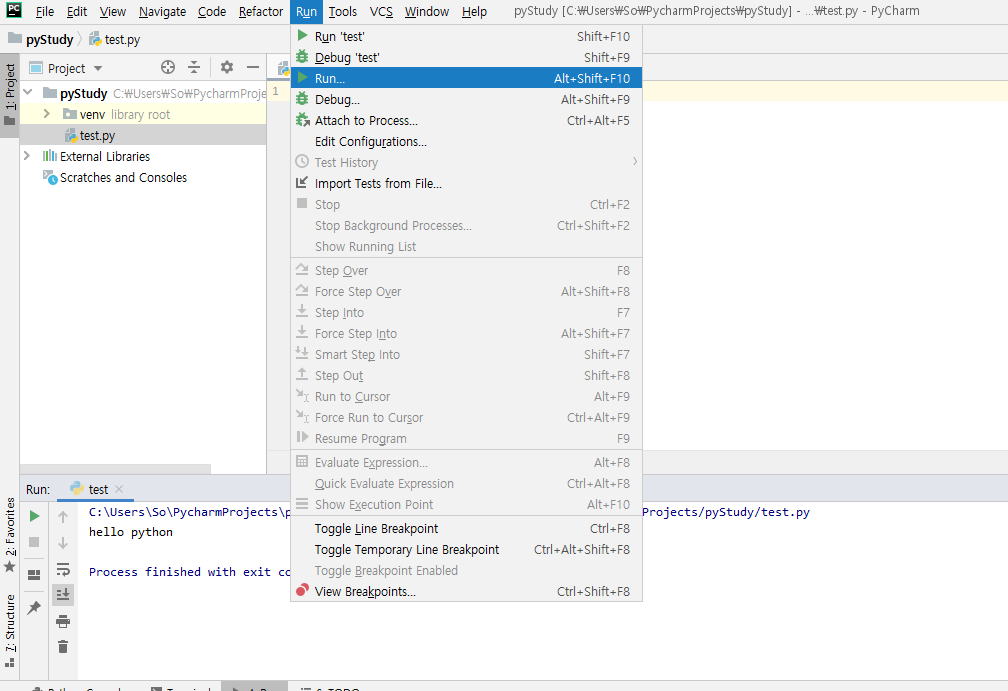This screenshot has height=691, width=1008.
Task: Expand External Libraries node
Action: pyautogui.click(x=27, y=156)
